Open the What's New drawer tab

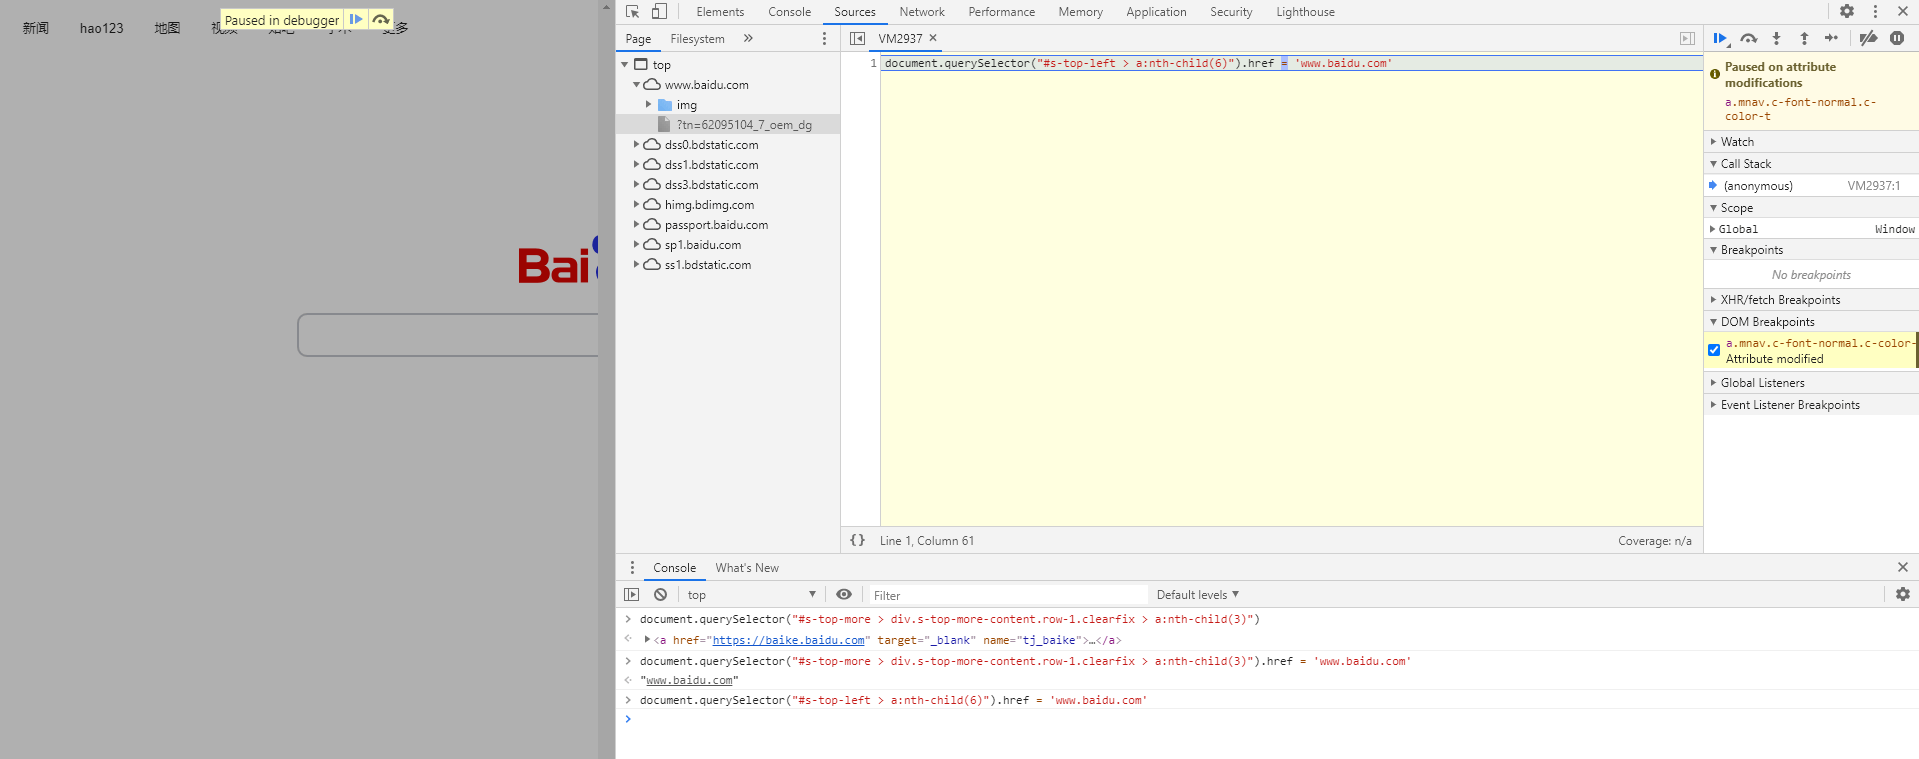(746, 568)
